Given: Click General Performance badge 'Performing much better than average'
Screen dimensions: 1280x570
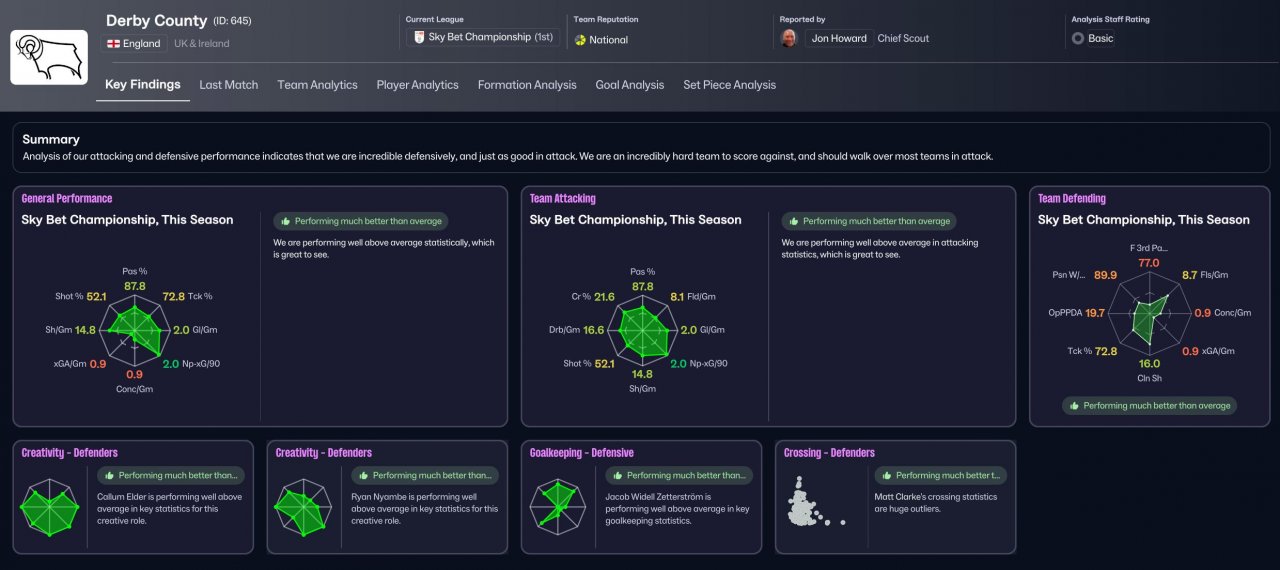Looking at the screenshot, I should [361, 221].
